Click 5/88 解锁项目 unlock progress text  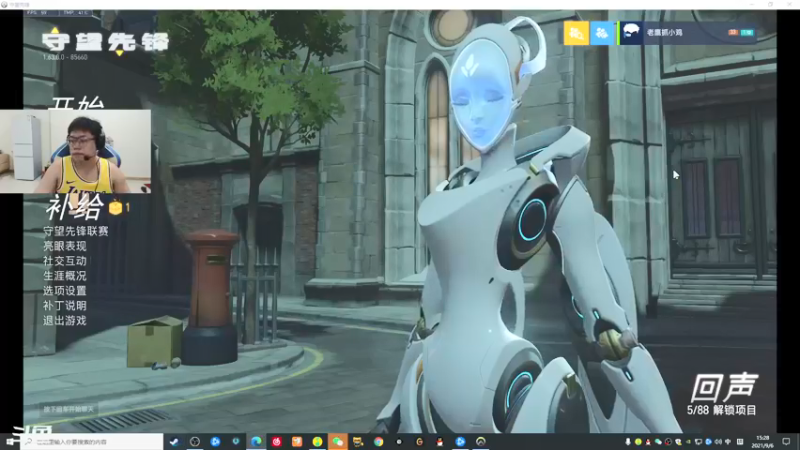721,410
